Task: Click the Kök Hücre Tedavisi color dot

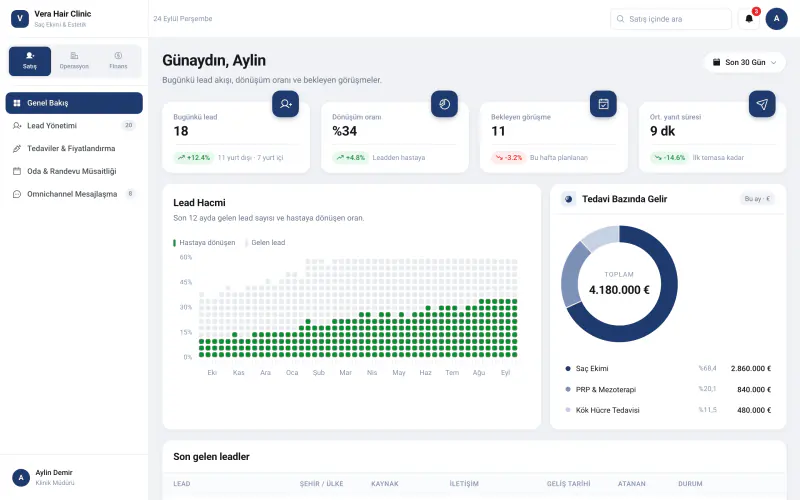Action: (568, 410)
